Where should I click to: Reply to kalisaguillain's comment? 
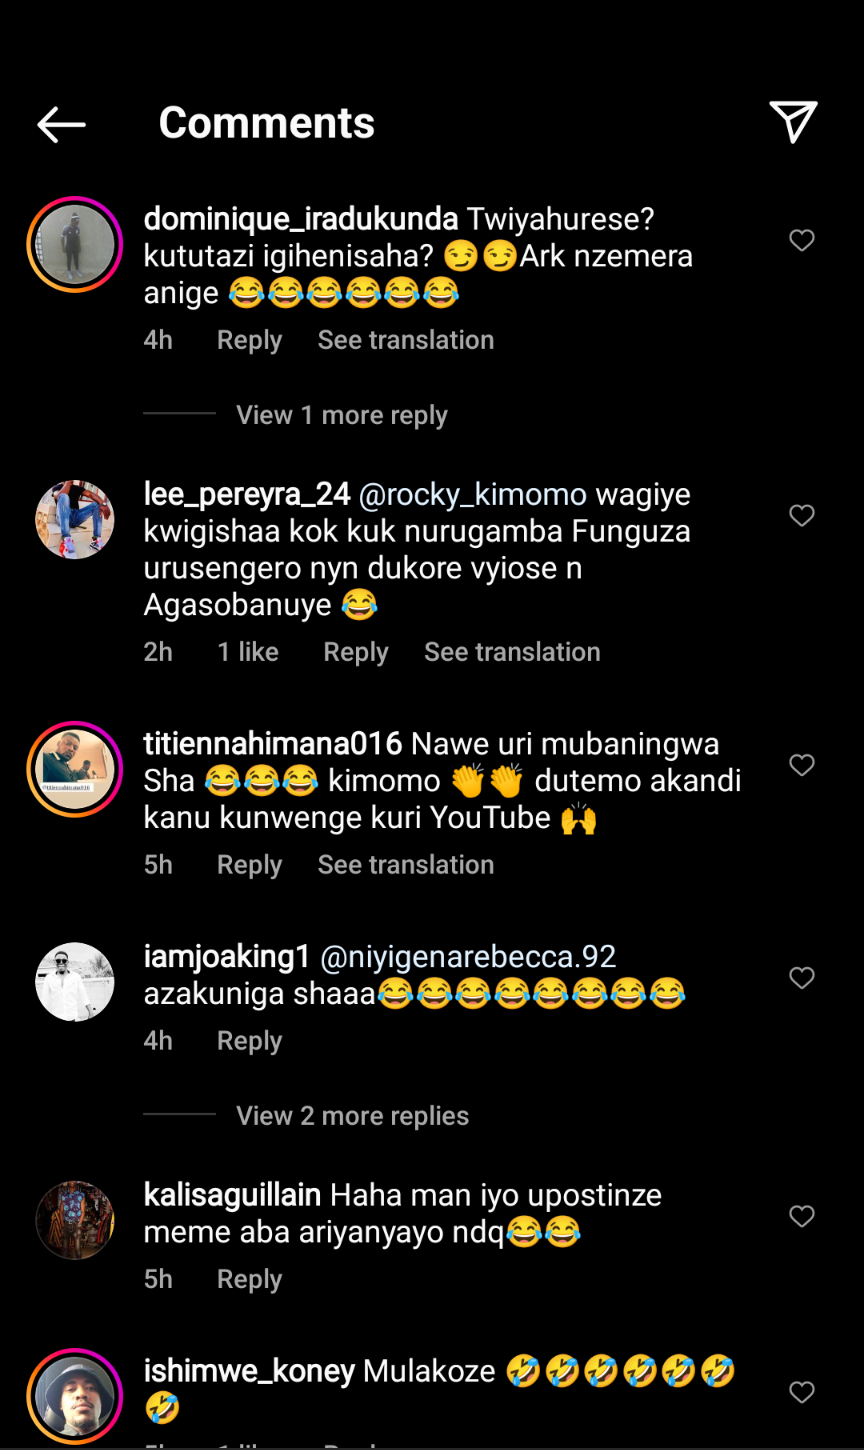coord(249,1279)
